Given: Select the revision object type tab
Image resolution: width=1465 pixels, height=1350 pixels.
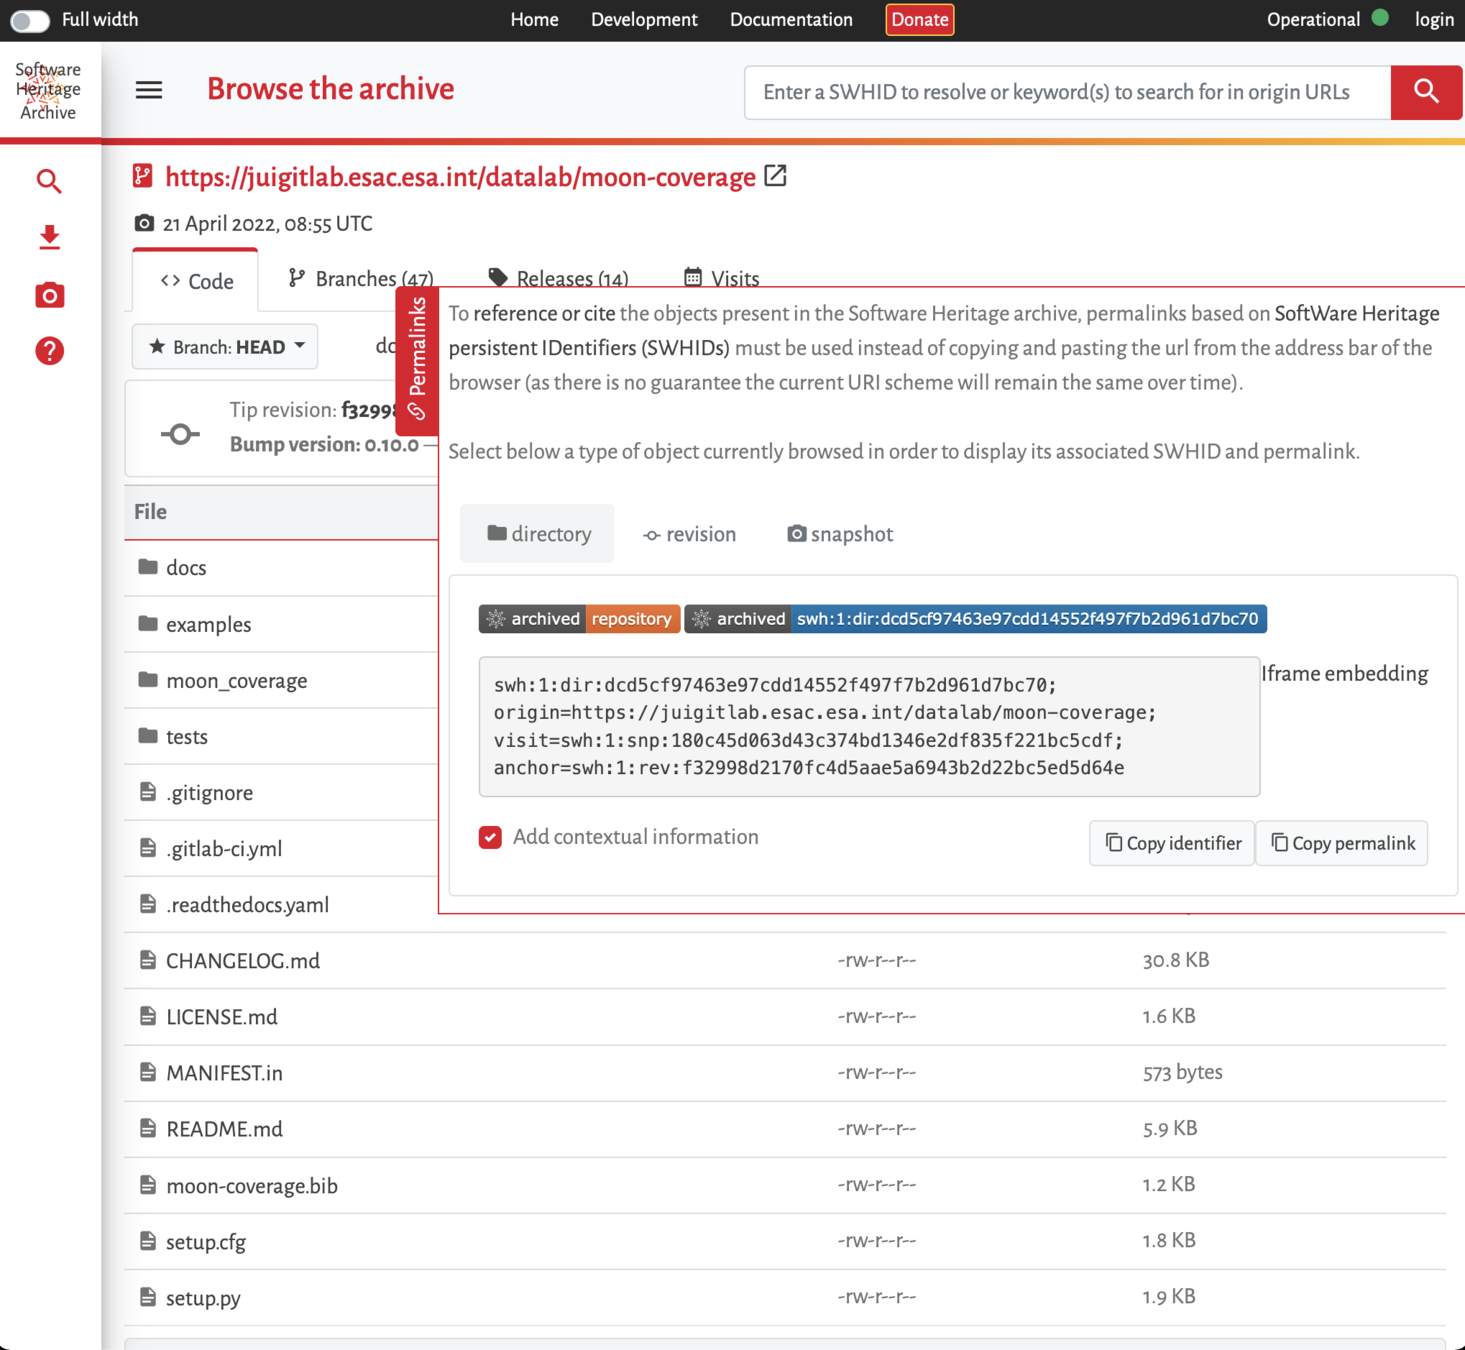Looking at the screenshot, I should 689,534.
